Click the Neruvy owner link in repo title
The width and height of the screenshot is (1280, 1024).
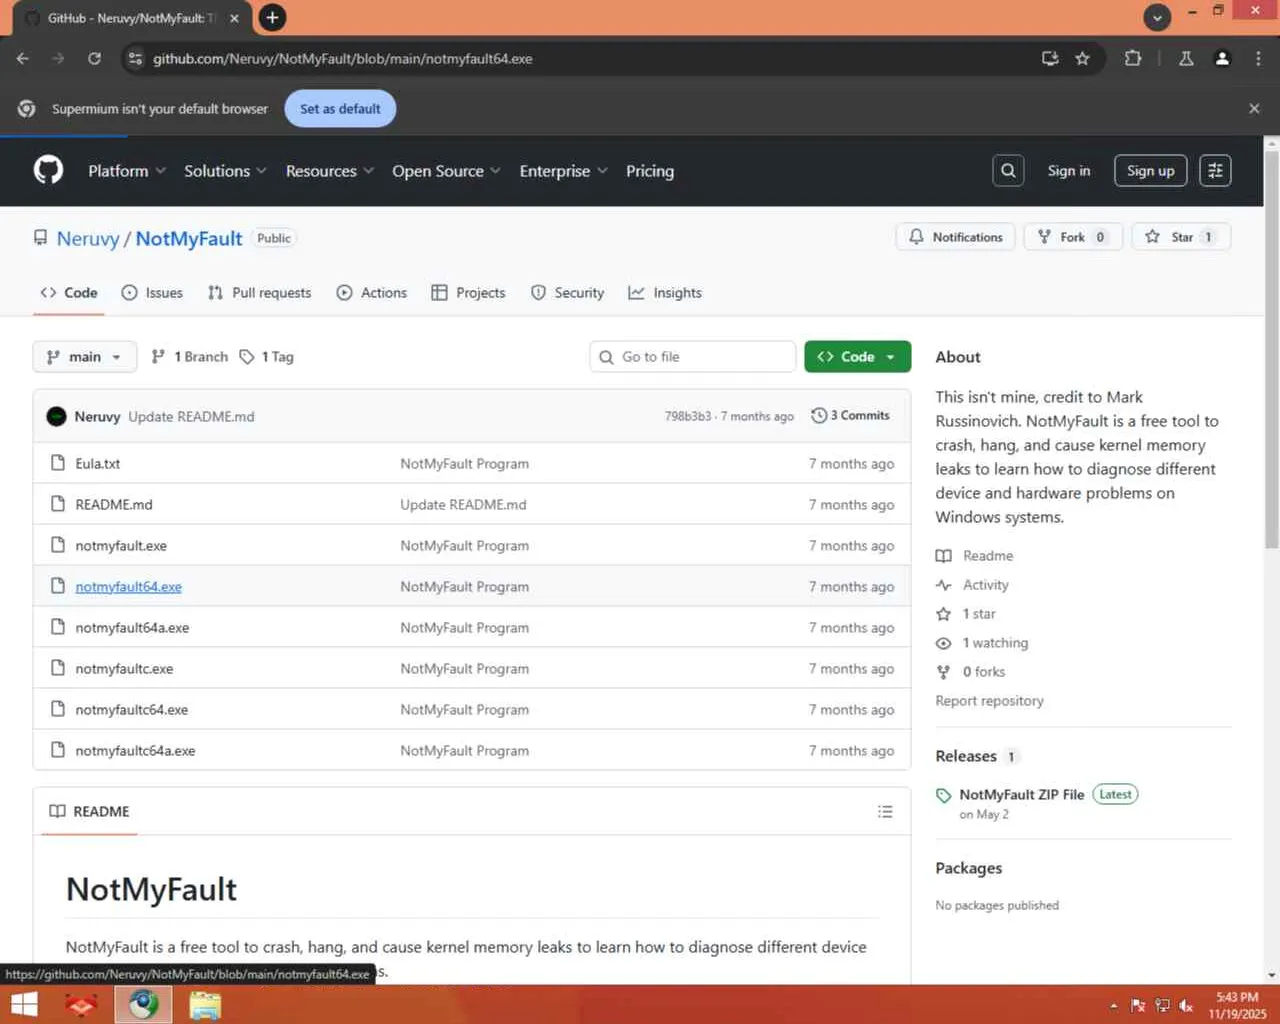pyautogui.click(x=88, y=238)
